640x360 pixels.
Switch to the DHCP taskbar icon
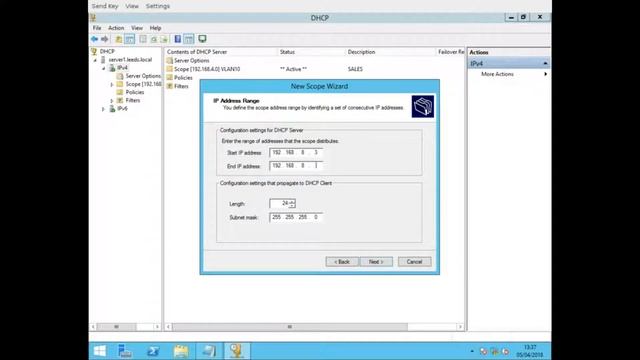point(237,351)
